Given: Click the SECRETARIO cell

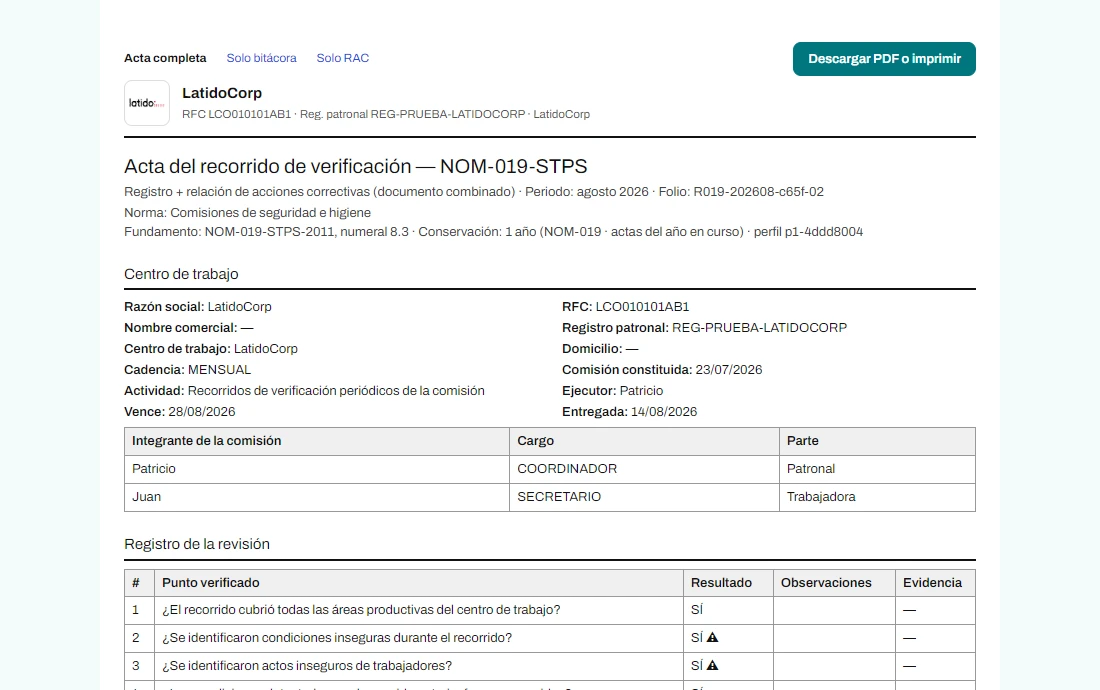Looking at the screenshot, I should pos(644,497).
